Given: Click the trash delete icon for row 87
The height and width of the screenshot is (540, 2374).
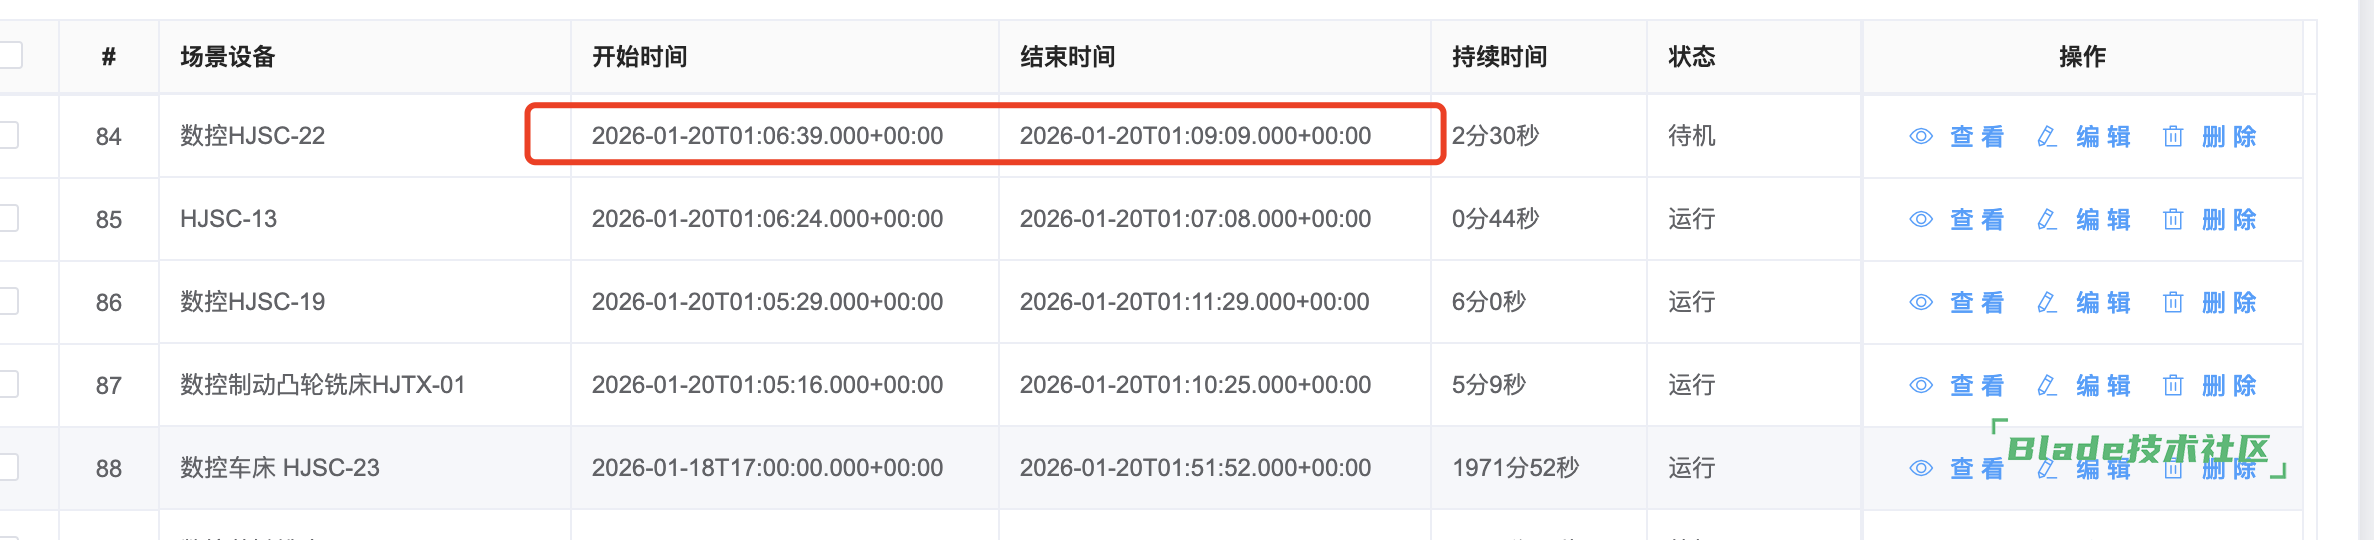Looking at the screenshot, I should tap(2172, 385).
